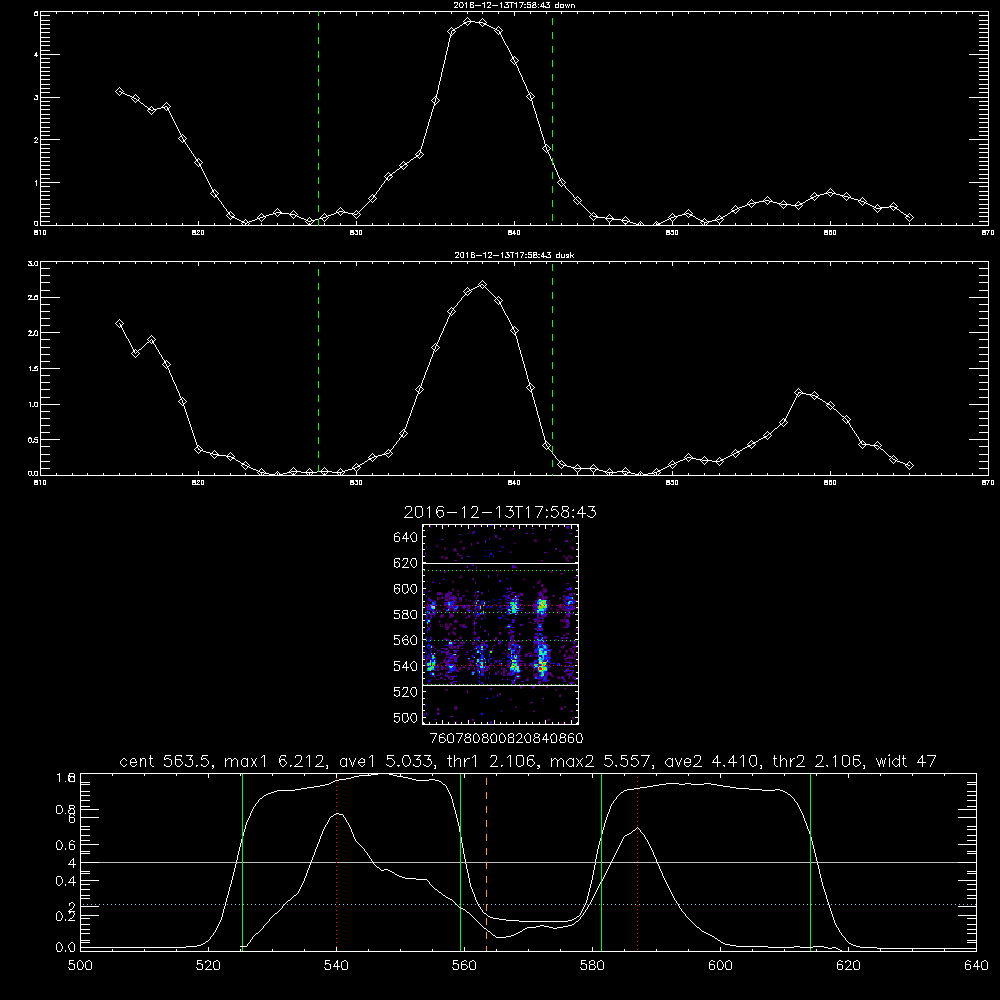Click the peak diamond marker in dawn plot
The width and height of the screenshot is (1000, 1000).
(467, 22)
